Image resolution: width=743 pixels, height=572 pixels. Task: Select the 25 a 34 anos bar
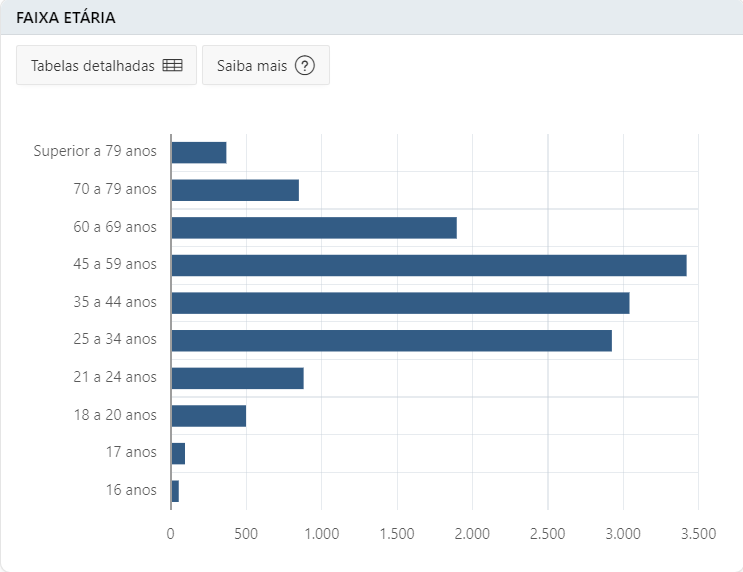coord(391,341)
